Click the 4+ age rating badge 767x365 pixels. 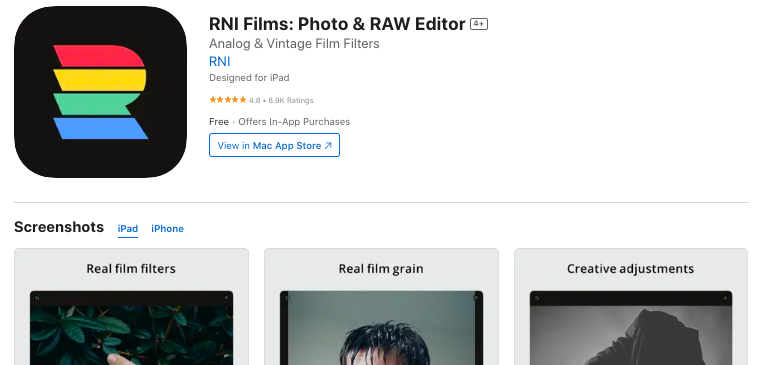point(479,24)
